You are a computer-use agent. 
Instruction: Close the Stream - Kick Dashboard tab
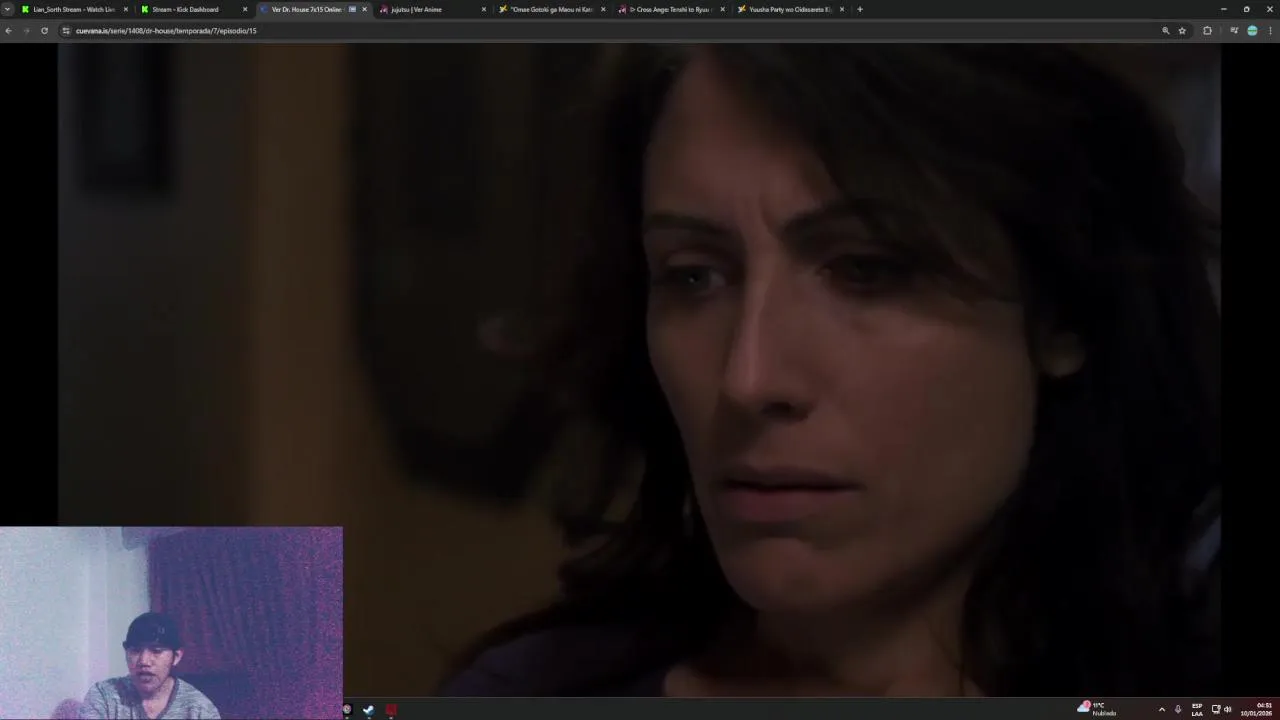(x=245, y=9)
